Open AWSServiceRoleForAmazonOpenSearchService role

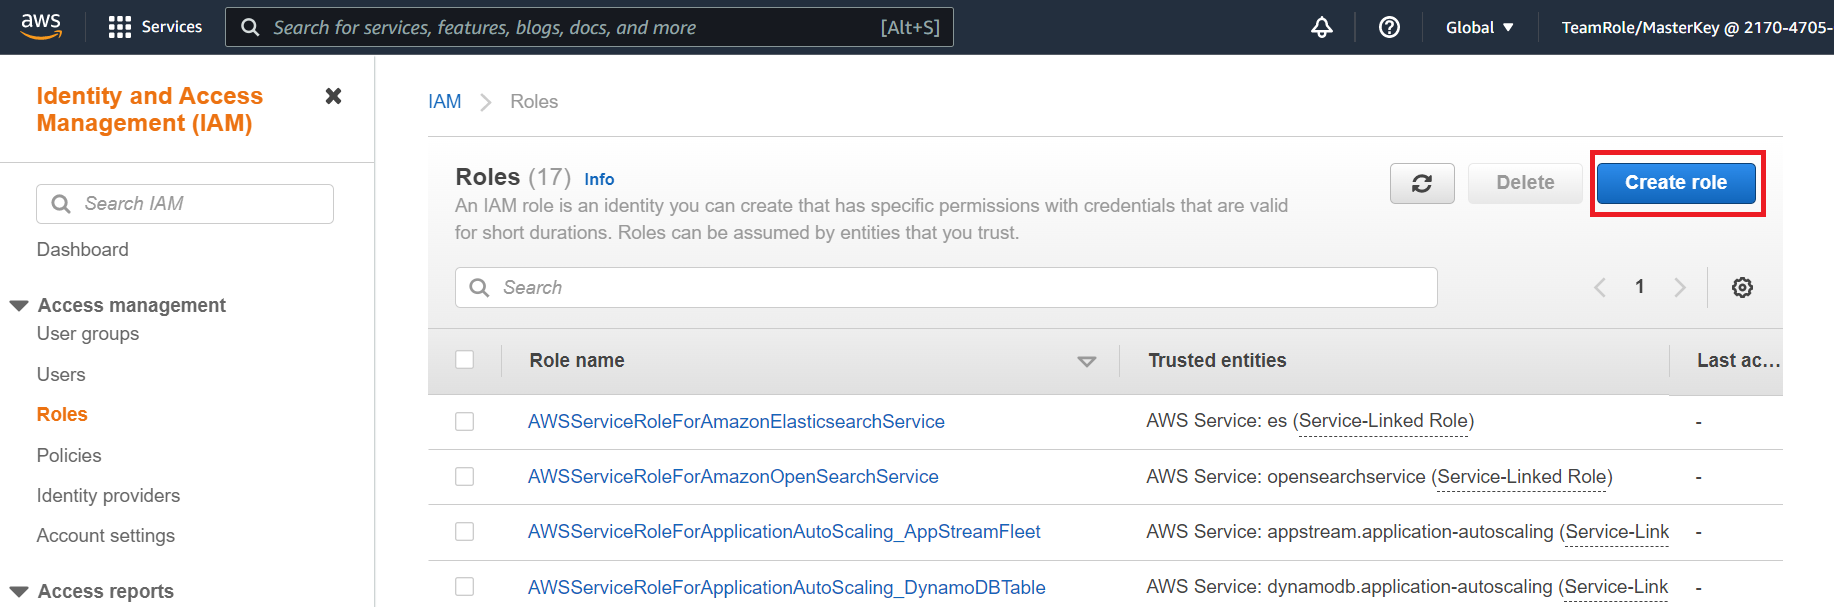tap(733, 477)
